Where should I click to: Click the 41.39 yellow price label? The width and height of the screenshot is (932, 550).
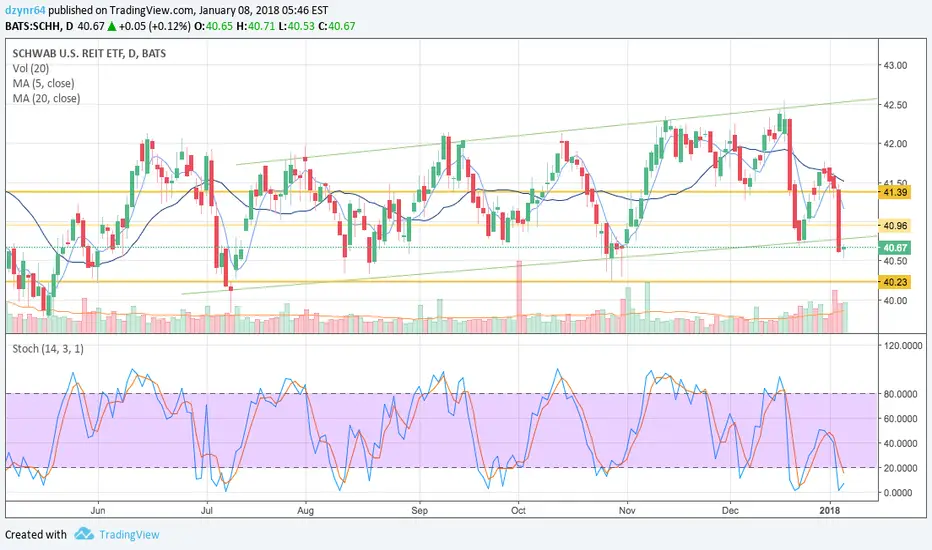895,192
